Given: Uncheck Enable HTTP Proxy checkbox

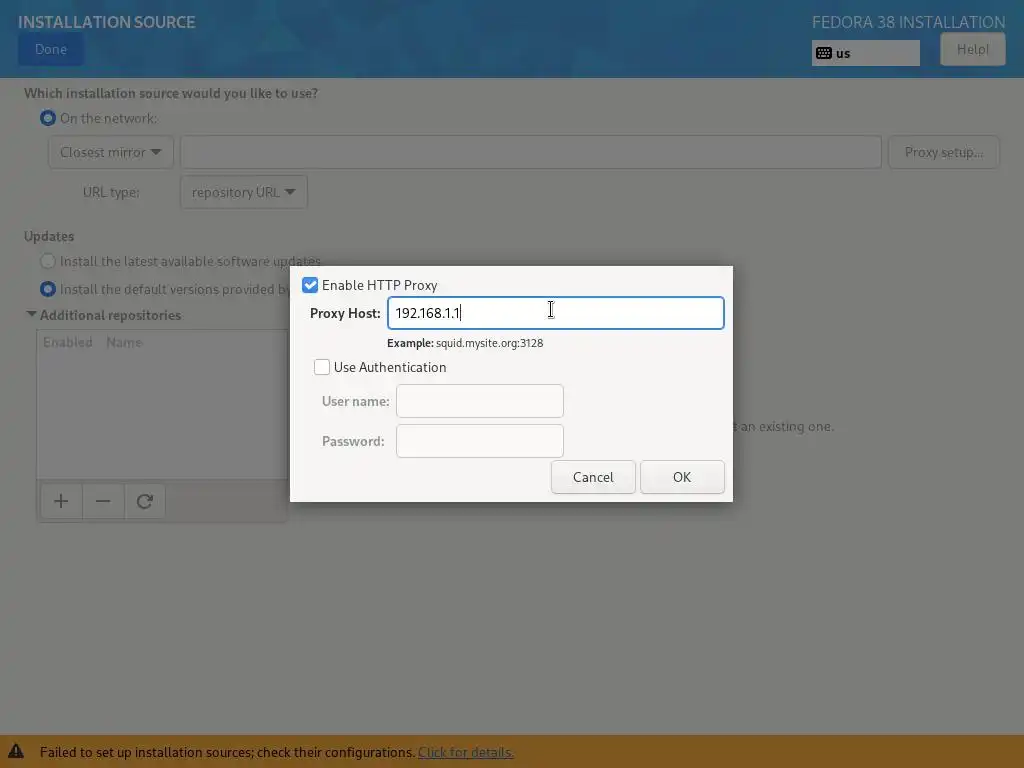Looking at the screenshot, I should (x=310, y=285).
